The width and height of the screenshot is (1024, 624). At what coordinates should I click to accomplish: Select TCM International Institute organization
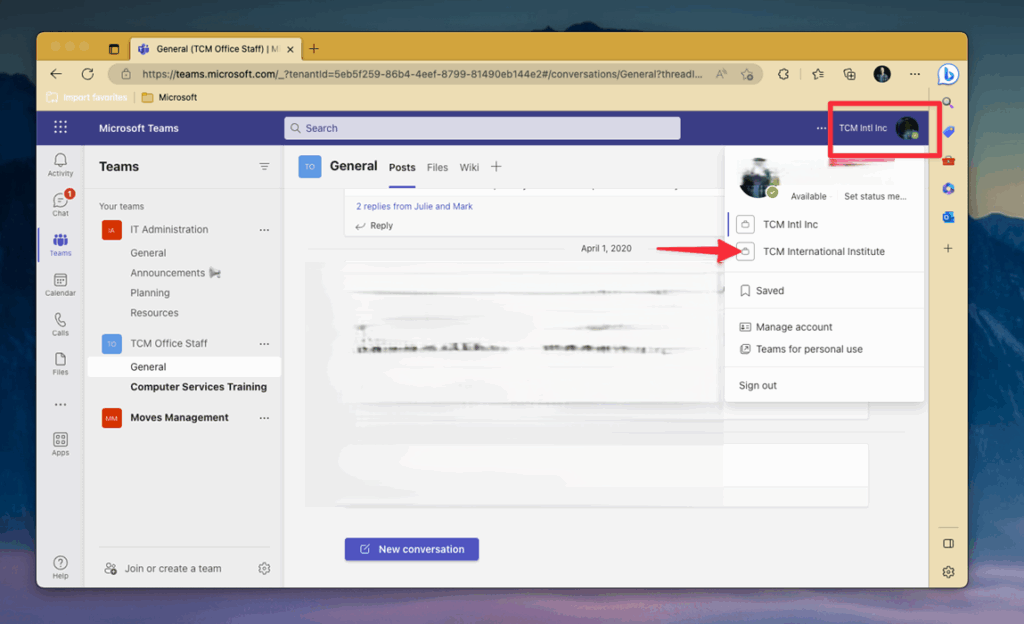pos(823,252)
